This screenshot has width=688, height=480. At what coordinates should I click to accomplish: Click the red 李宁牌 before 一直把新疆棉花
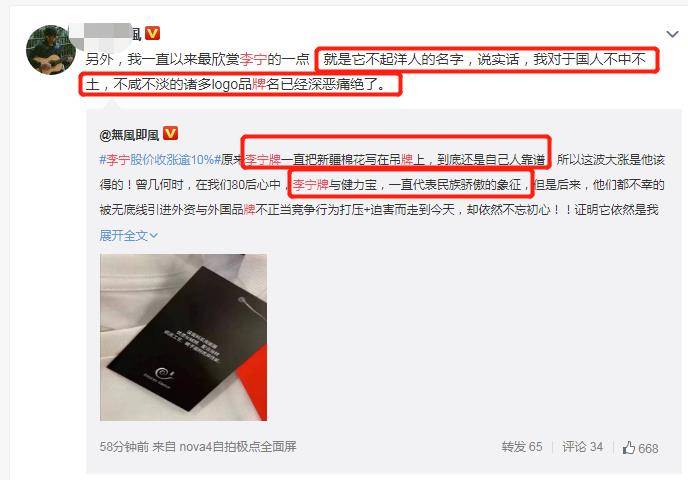pos(263,160)
